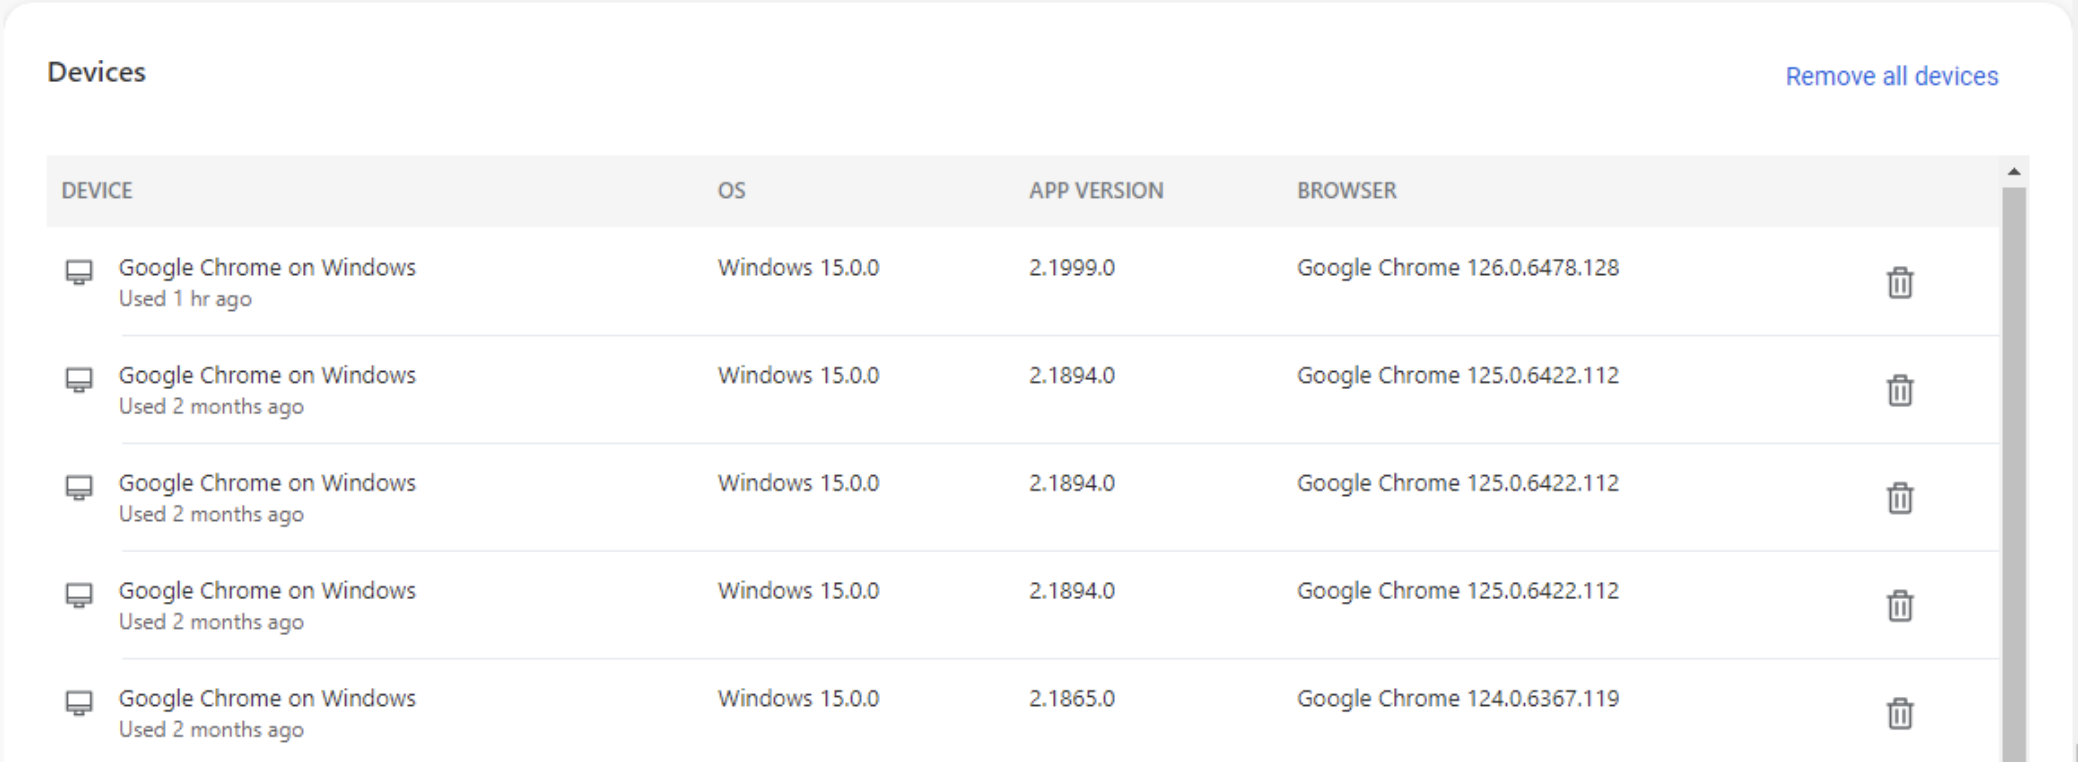This screenshot has width=2078, height=768.
Task: Click trash icon for Chrome 124.0.6367.119 device
Action: pyautogui.click(x=1899, y=714)
